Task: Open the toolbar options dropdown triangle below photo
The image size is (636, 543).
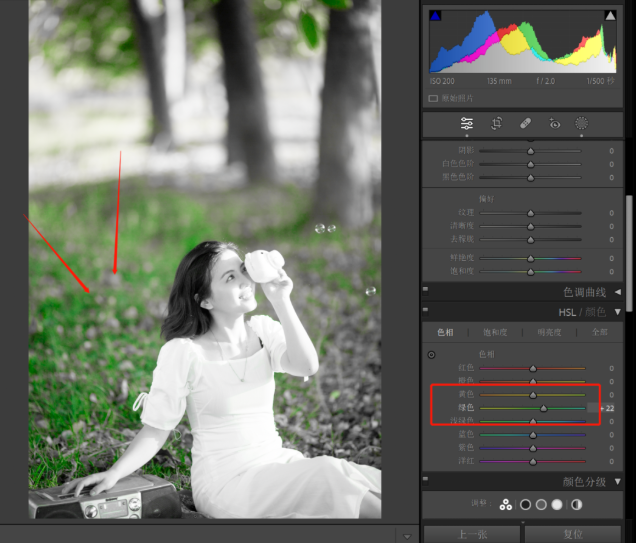Action: coord(407,537)
